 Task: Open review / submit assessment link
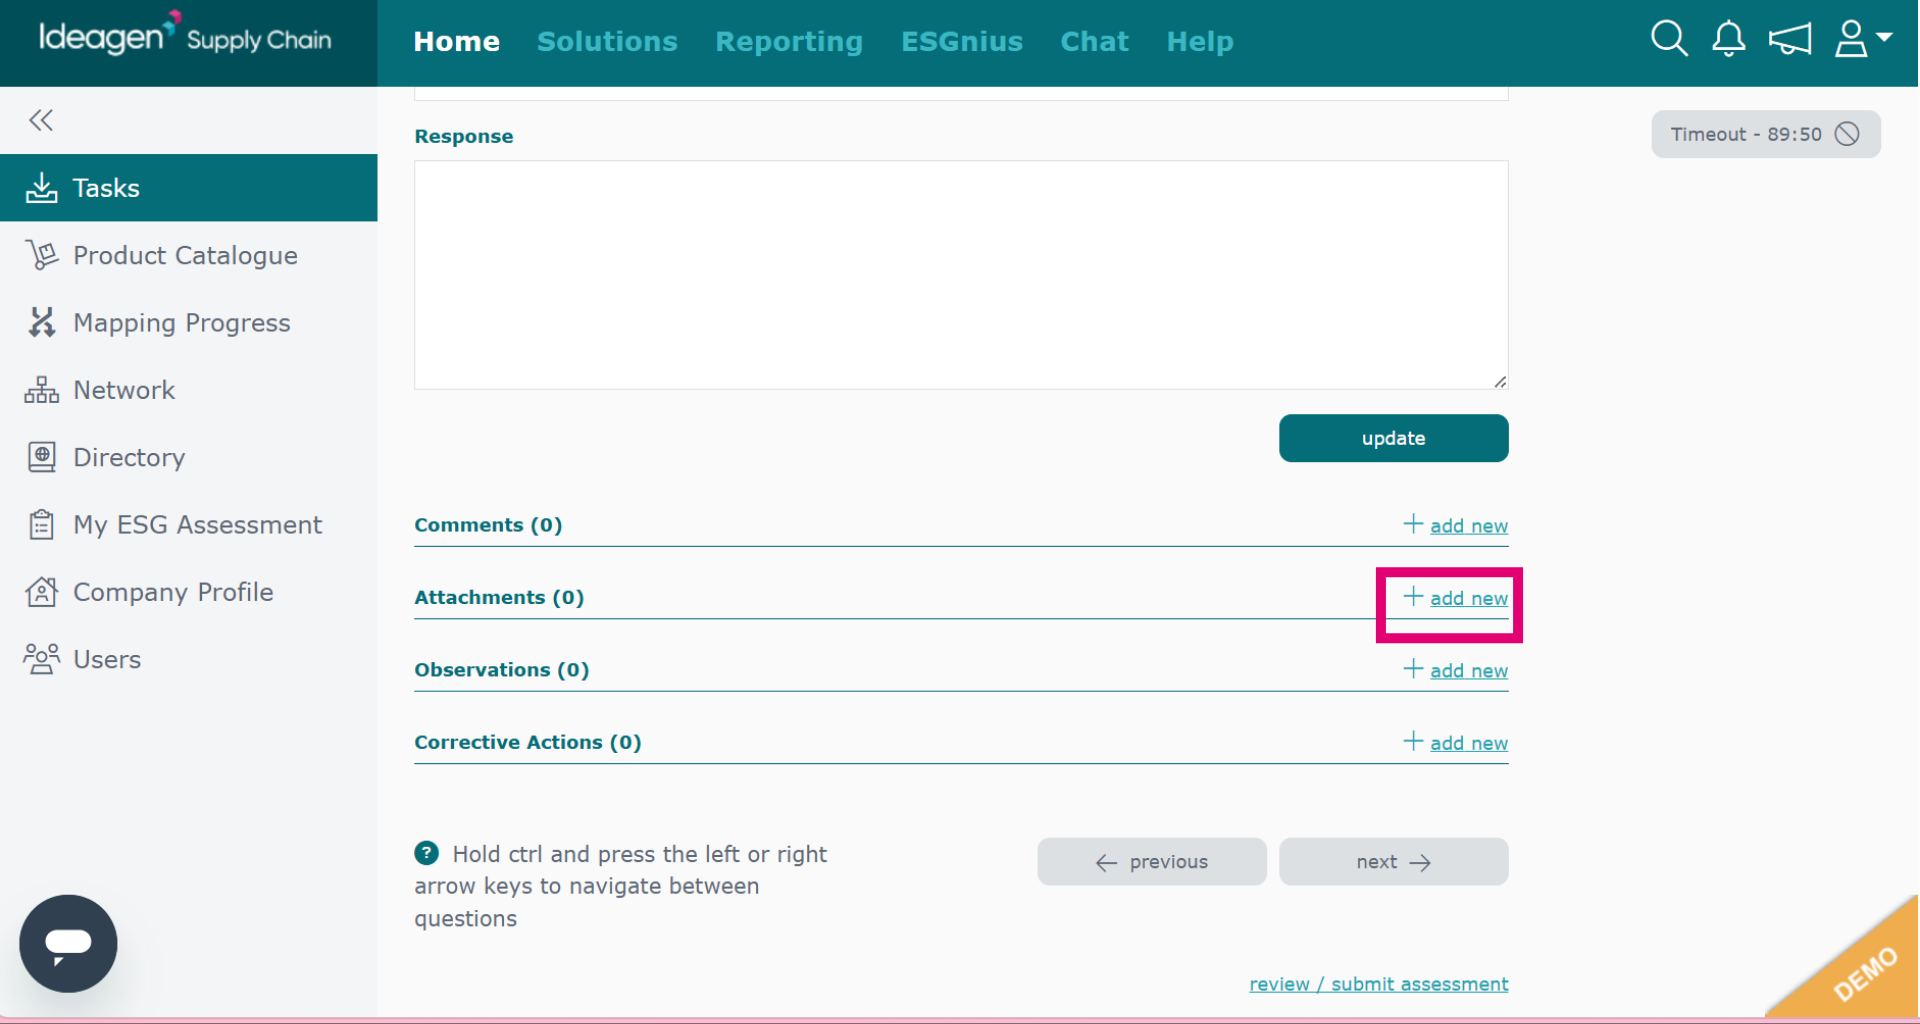(x=1378, y=984)
